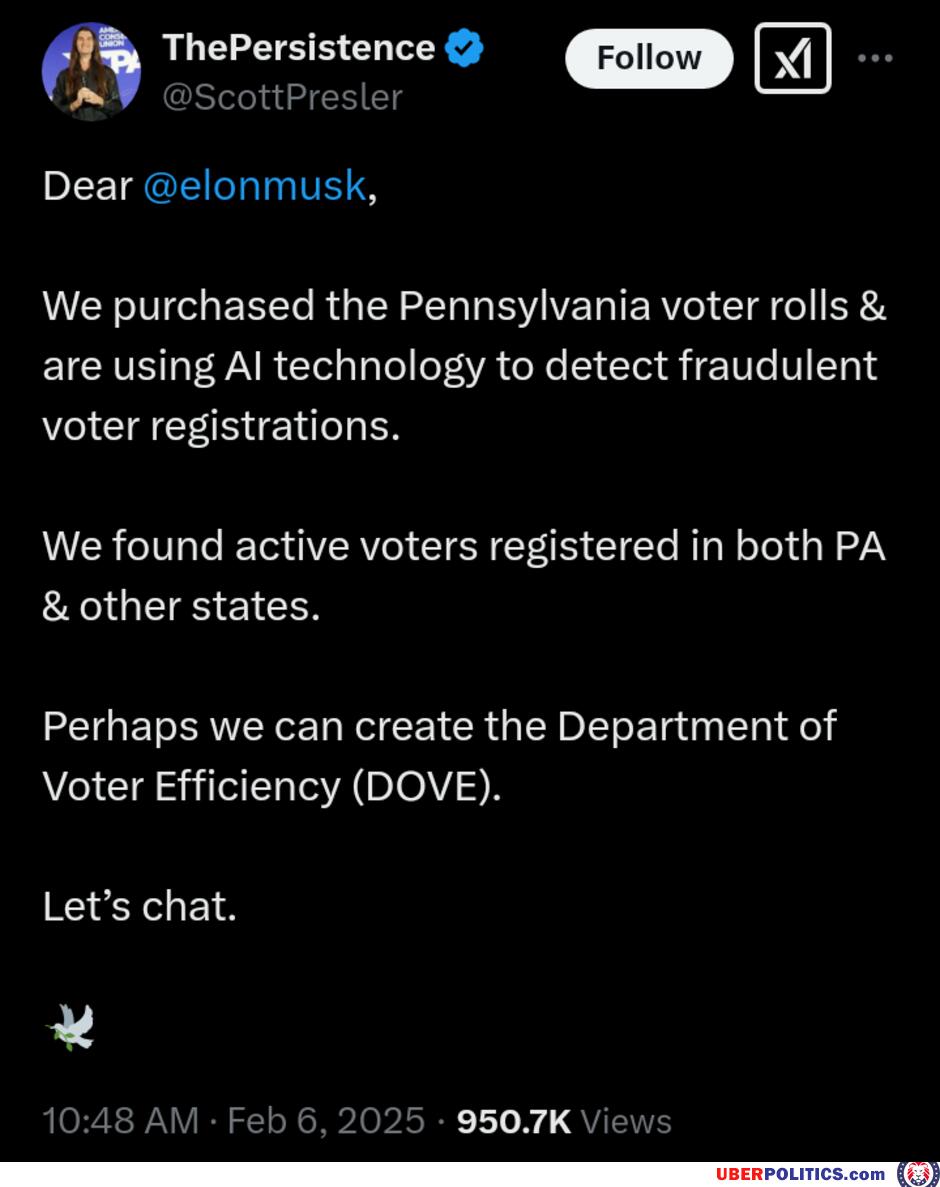View the 950.7K Views count details
Viewport: 940px width, 1187px height.
click(564, 1121)
